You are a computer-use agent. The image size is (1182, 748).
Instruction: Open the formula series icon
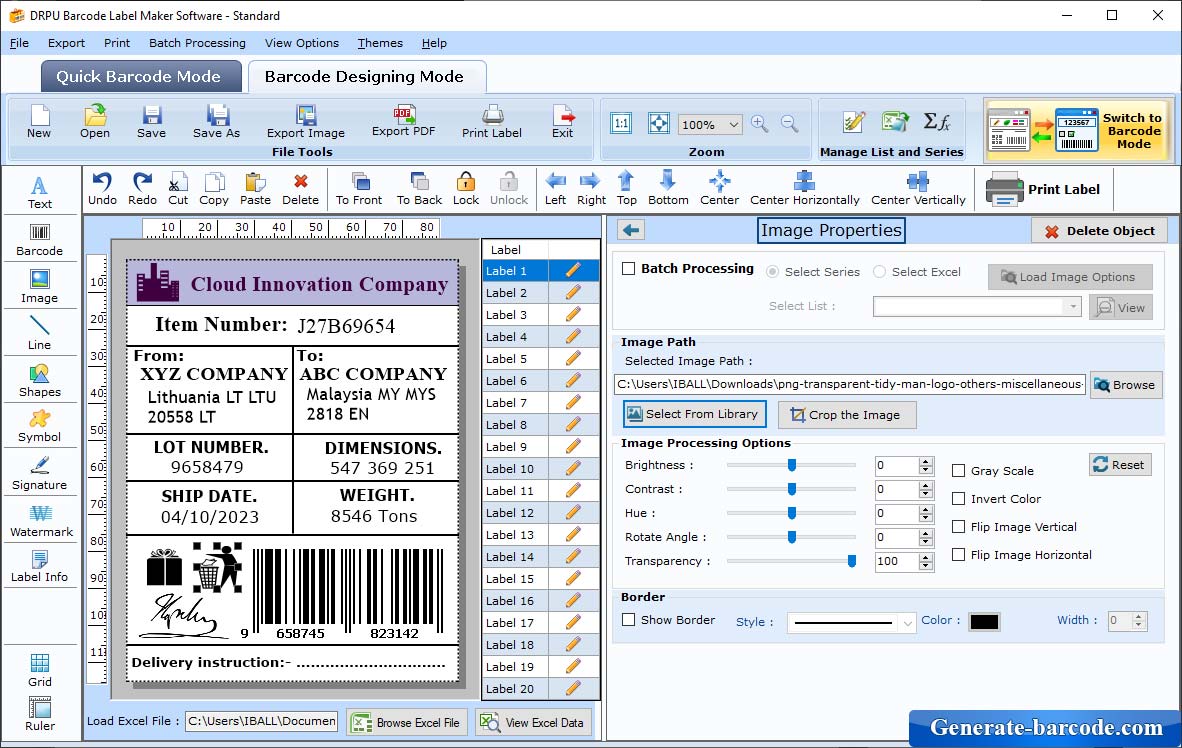point(936,122)
